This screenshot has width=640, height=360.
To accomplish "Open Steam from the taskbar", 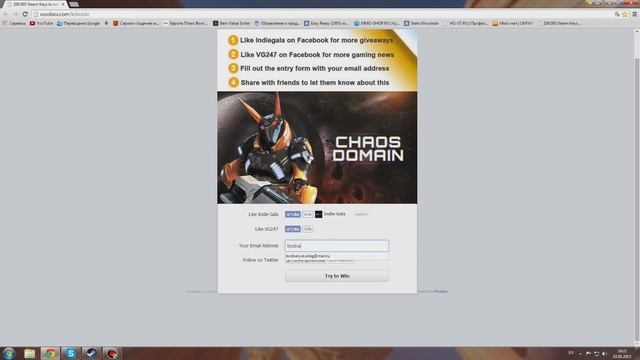I will (x=91, y=353).
